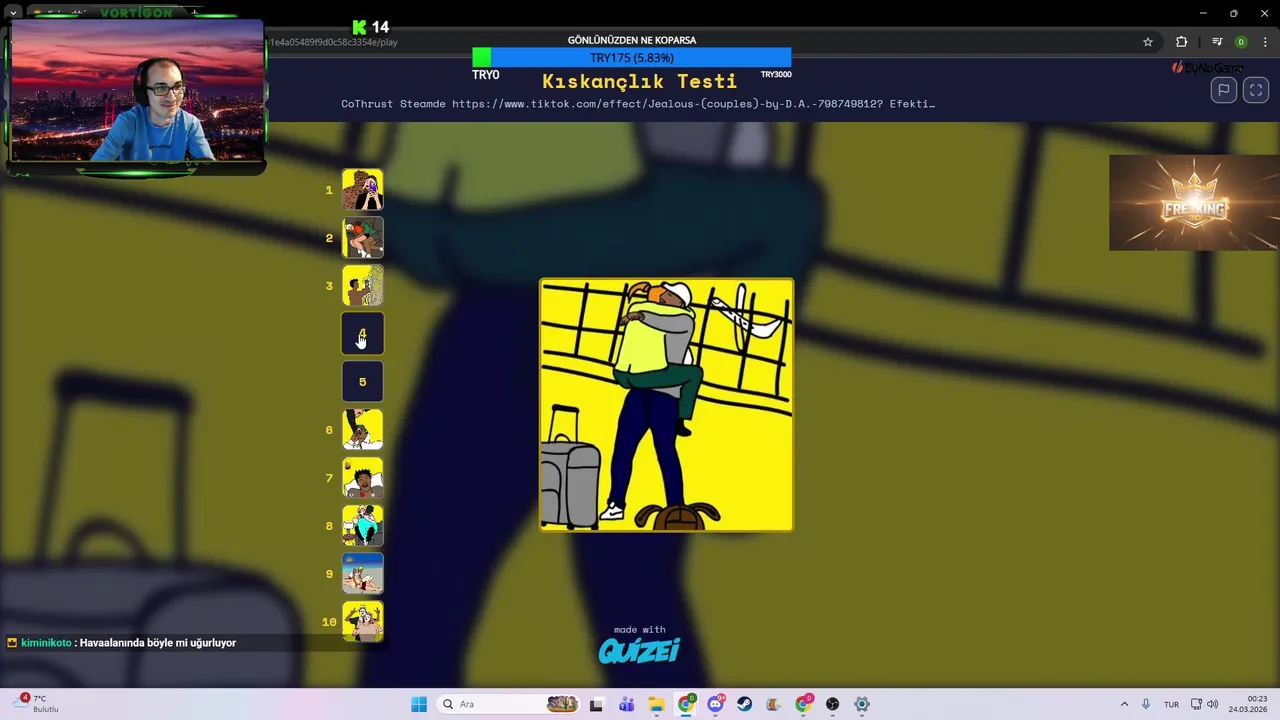Screen dimensions: 1280x720
Task: Open the volume speaker tray icon
Action: (x=1213, y=704)
